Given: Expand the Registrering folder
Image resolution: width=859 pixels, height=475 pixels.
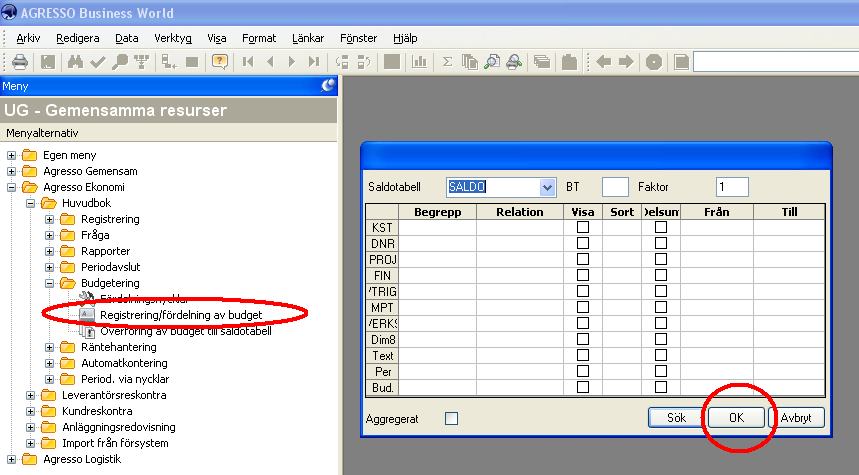Looking at the screenshot, I should pyautogui.click(x=49, y=219).
